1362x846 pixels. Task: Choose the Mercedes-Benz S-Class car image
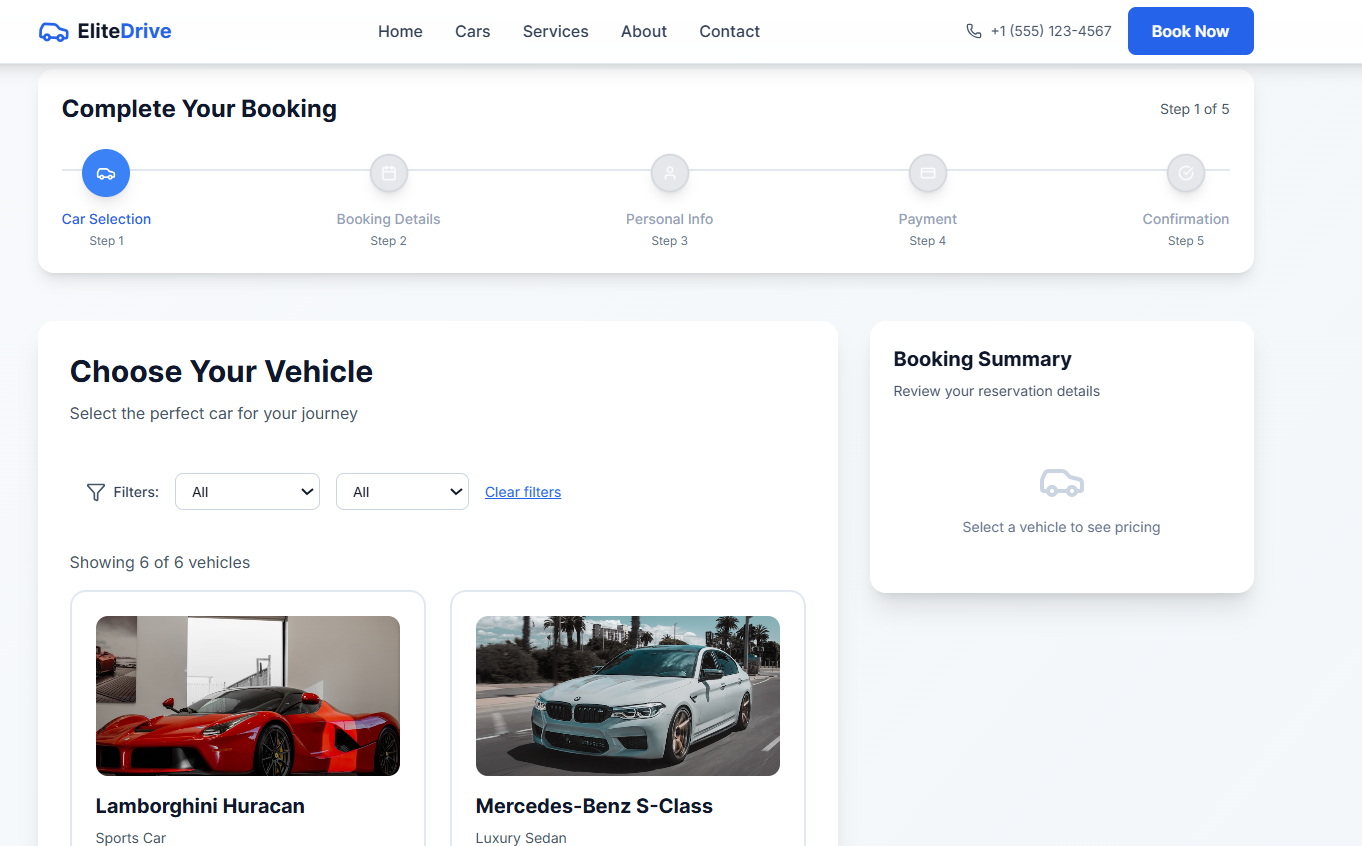[628, 696]
